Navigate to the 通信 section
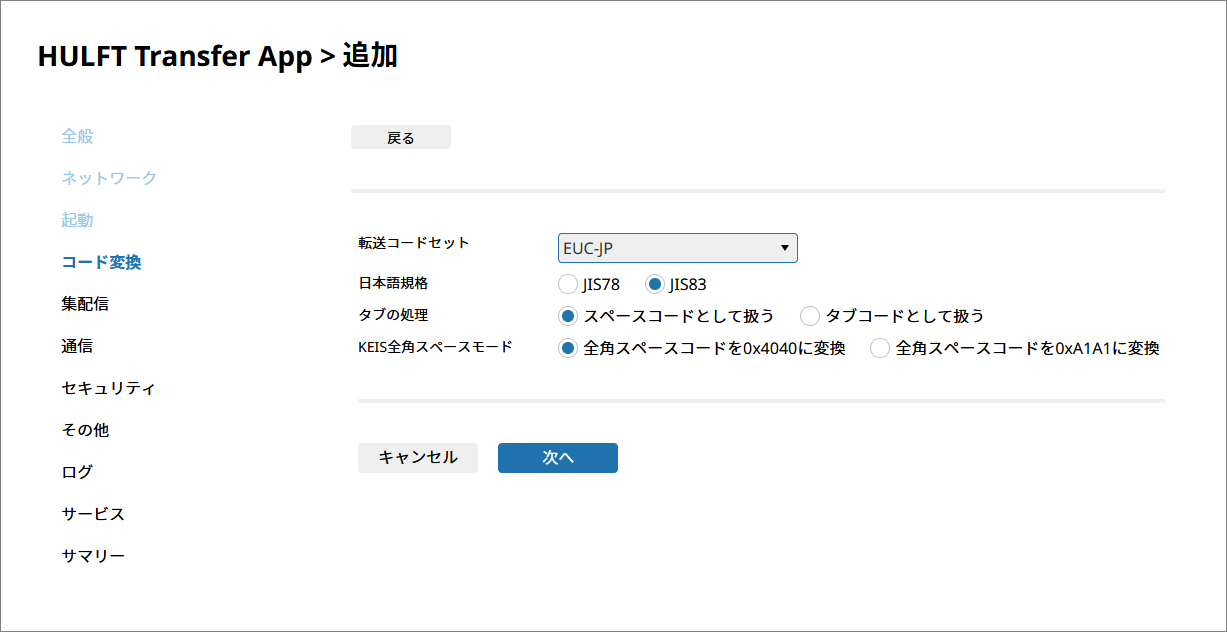Image resolution: width=1227 pixels, height=632 pixels. pyautogui.click(x=78, y=346)
